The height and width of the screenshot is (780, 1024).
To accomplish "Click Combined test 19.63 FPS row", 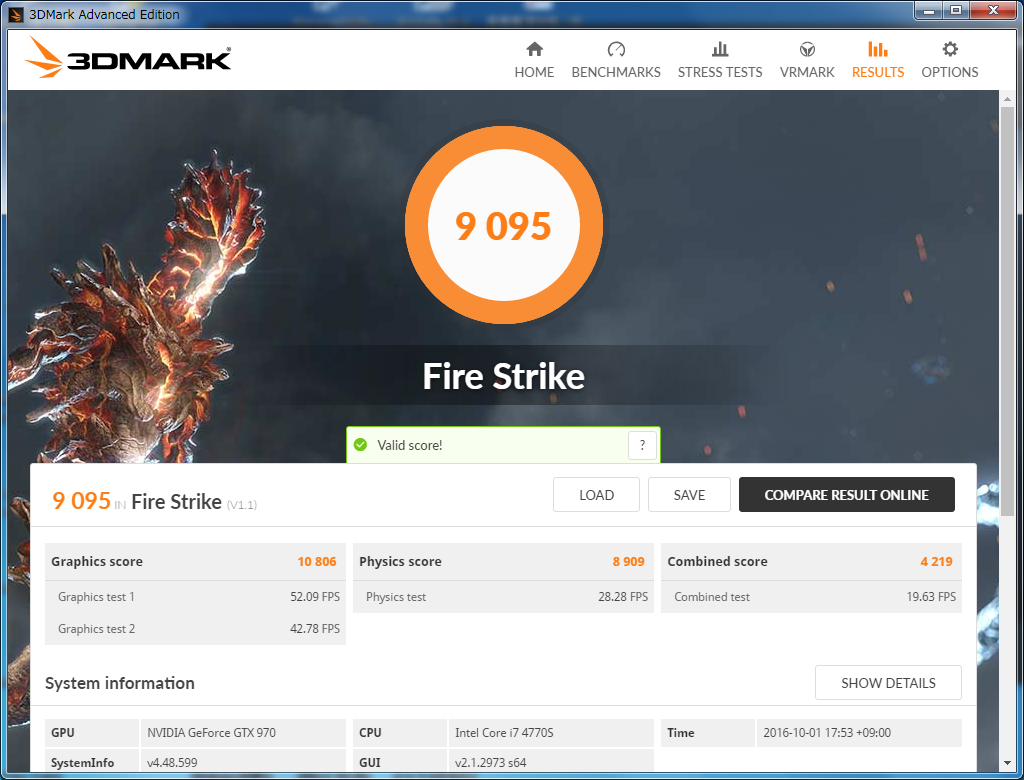I will (812, 596).
